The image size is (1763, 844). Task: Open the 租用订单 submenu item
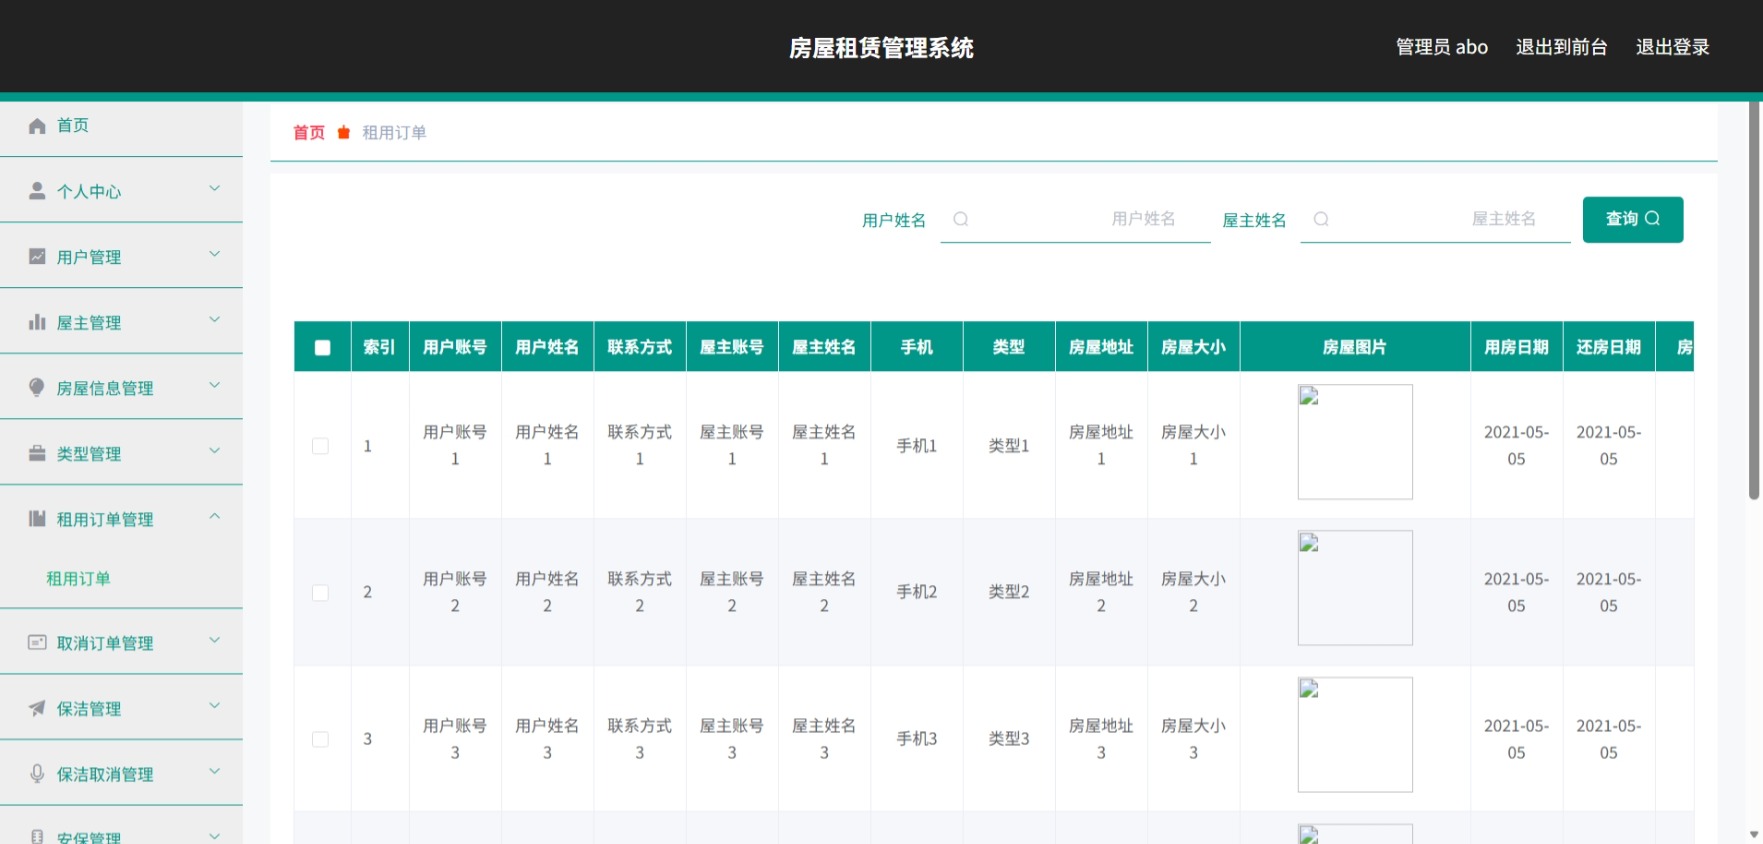(x=78, y=579)
